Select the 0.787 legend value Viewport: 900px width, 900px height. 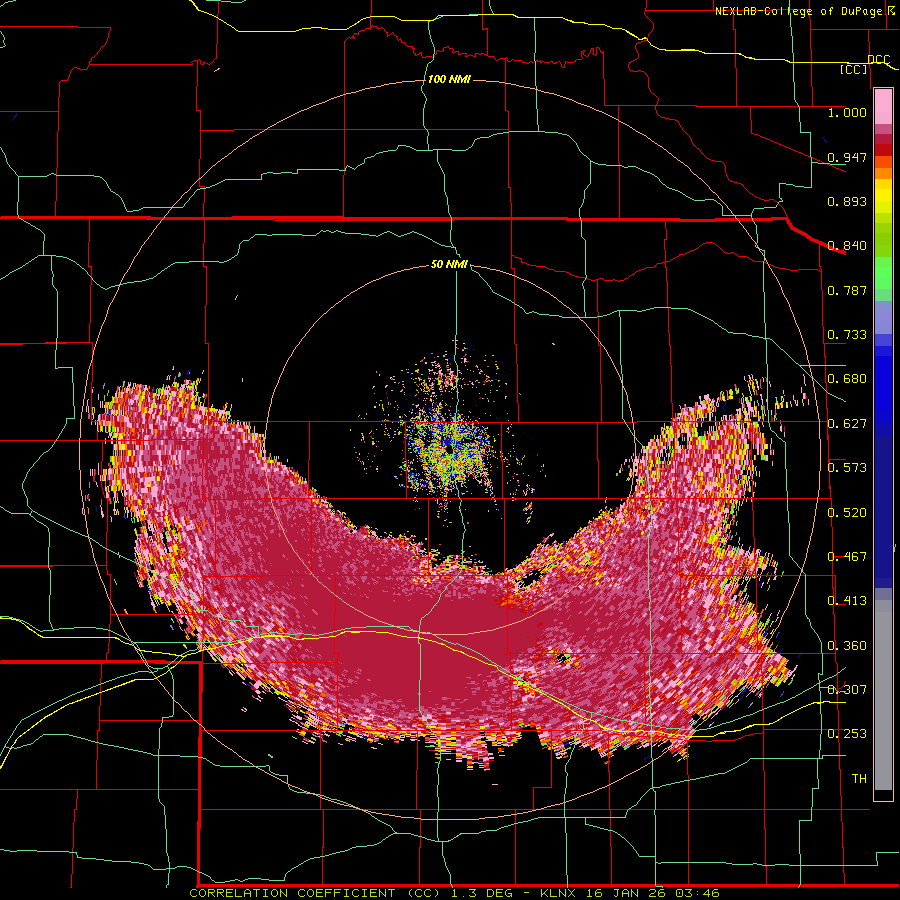[x=847, y=290]
